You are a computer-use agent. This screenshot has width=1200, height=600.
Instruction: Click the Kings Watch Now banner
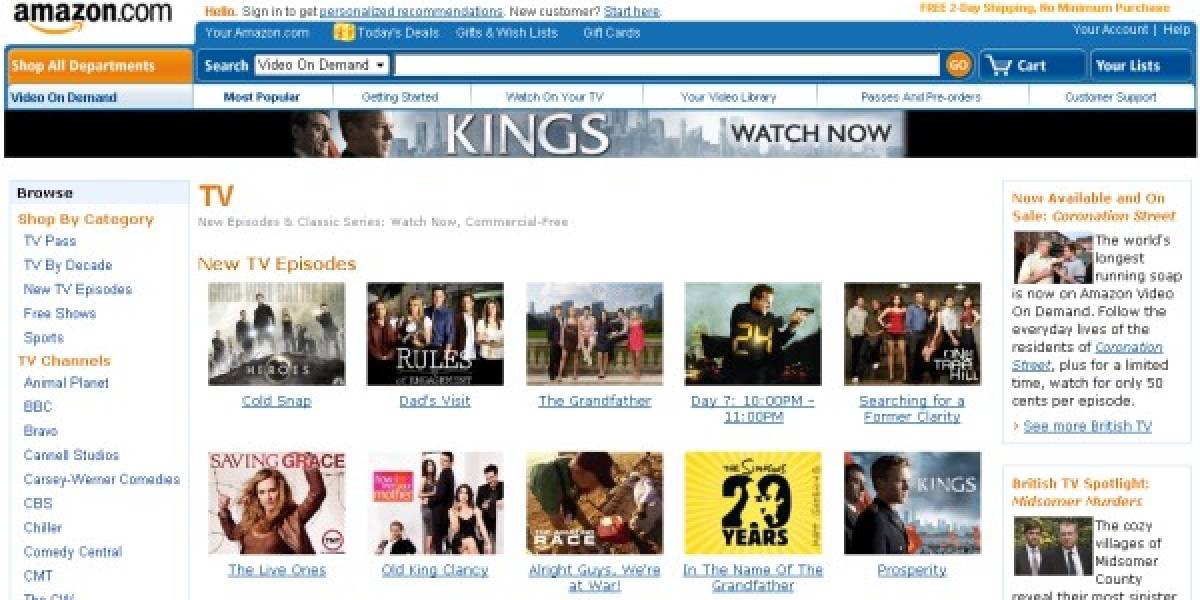[599, 133]
